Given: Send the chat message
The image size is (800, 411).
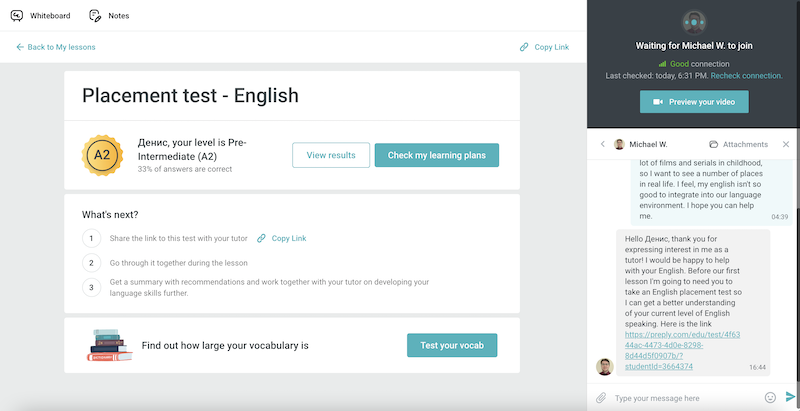Looking at the screenshot, I should (x=790, y=398).
